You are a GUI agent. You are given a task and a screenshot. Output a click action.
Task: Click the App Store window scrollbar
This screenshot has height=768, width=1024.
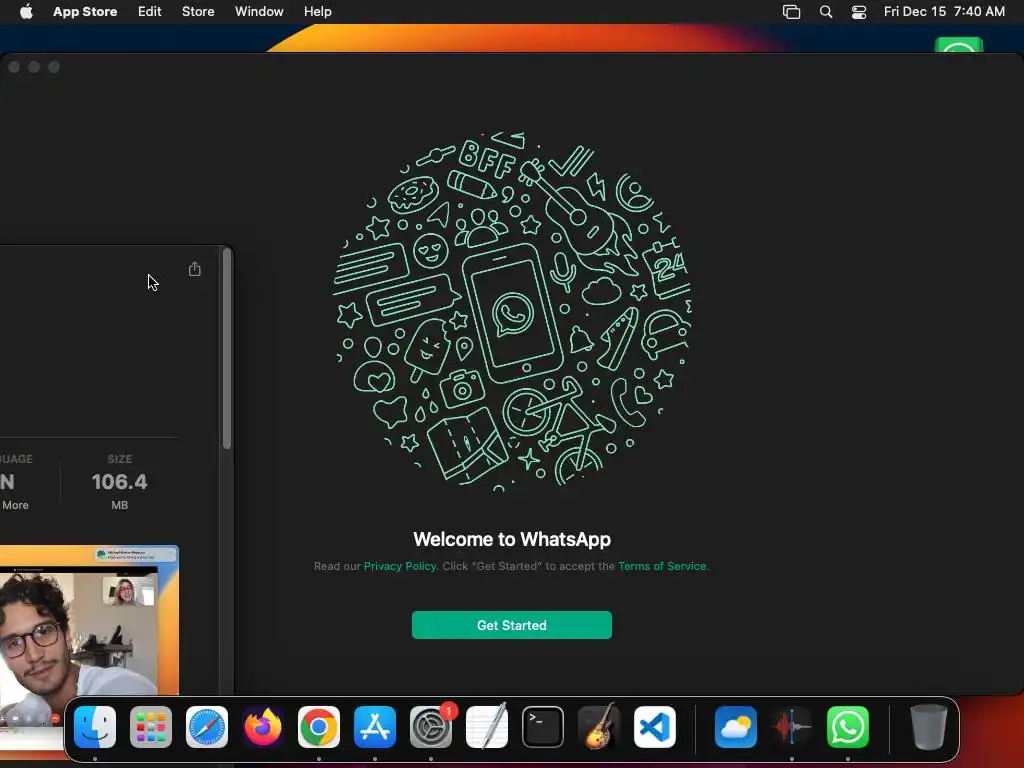pyautogui.click(x=227, y=349)
